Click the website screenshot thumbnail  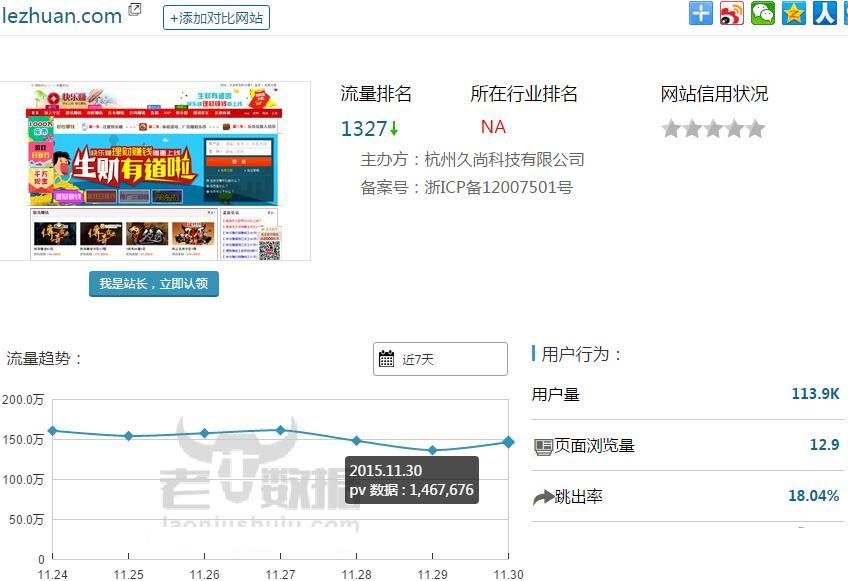point(154,172)
